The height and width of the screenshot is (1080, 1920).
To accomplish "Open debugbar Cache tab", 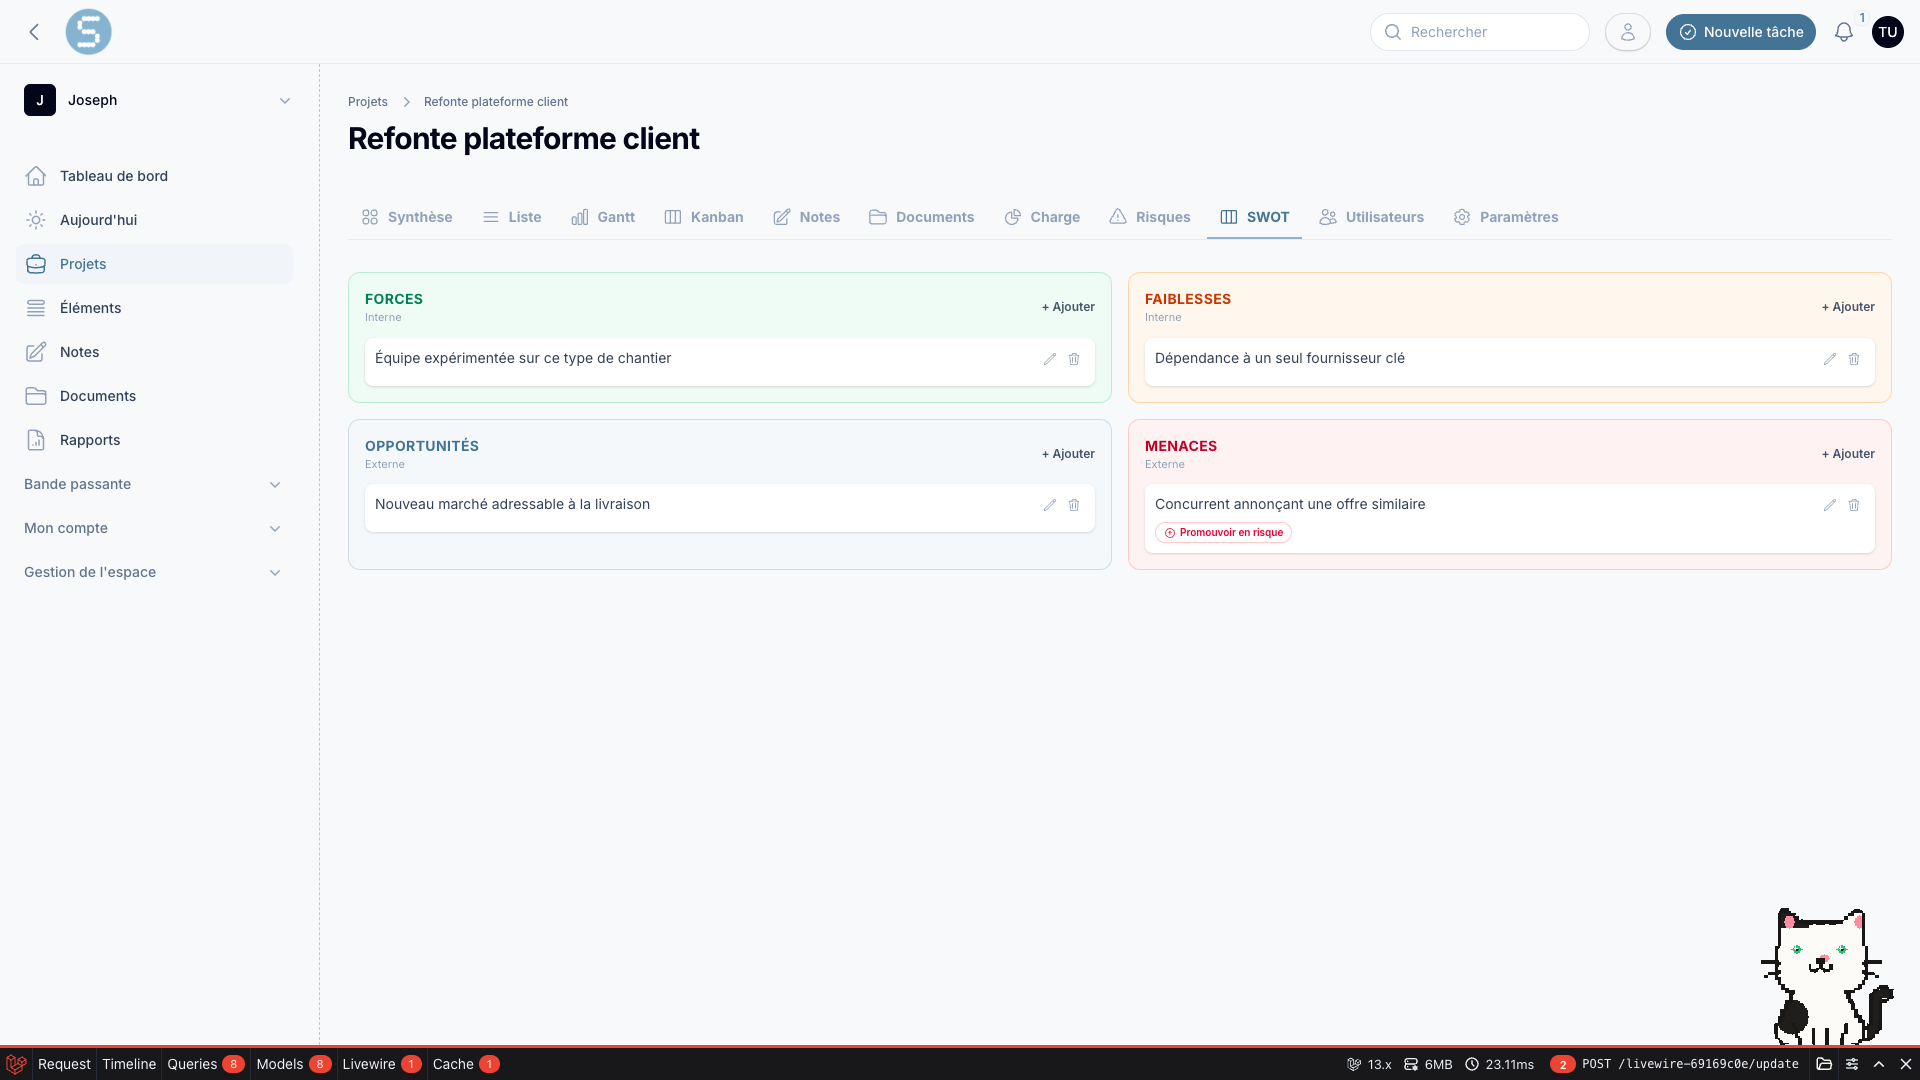I will 465,1064.
